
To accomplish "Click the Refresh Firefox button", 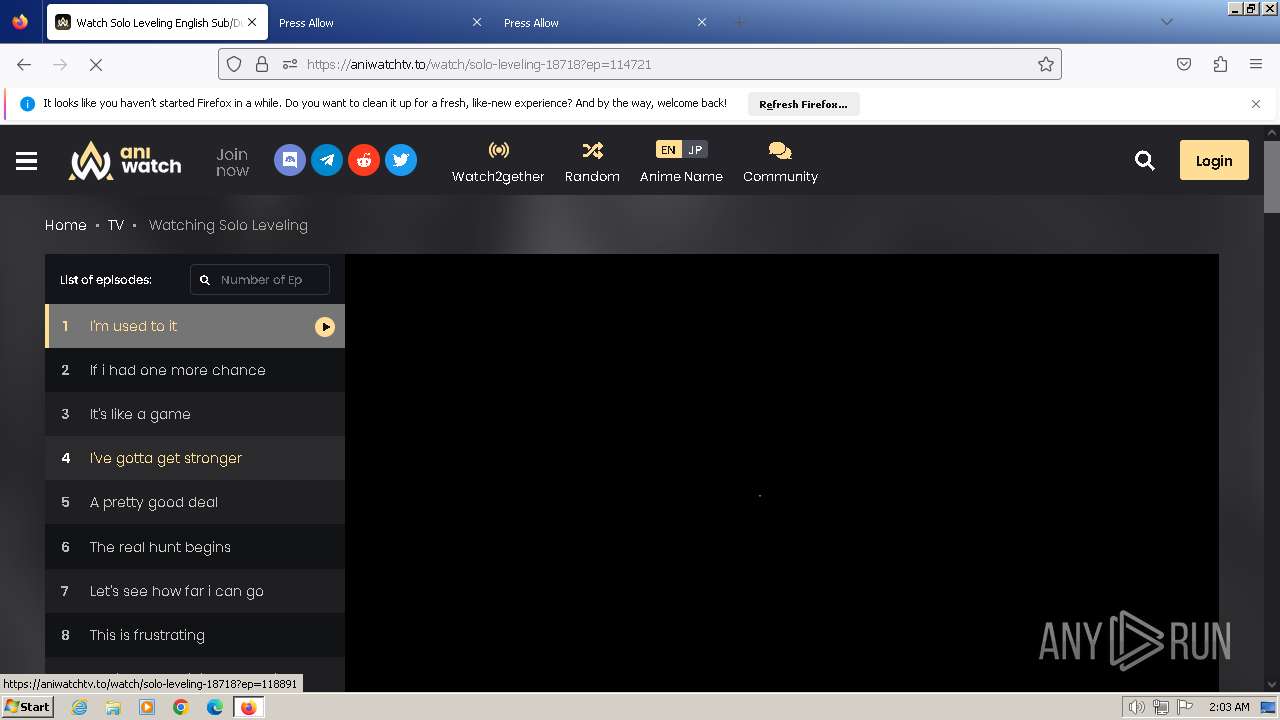I will (803, 104).
